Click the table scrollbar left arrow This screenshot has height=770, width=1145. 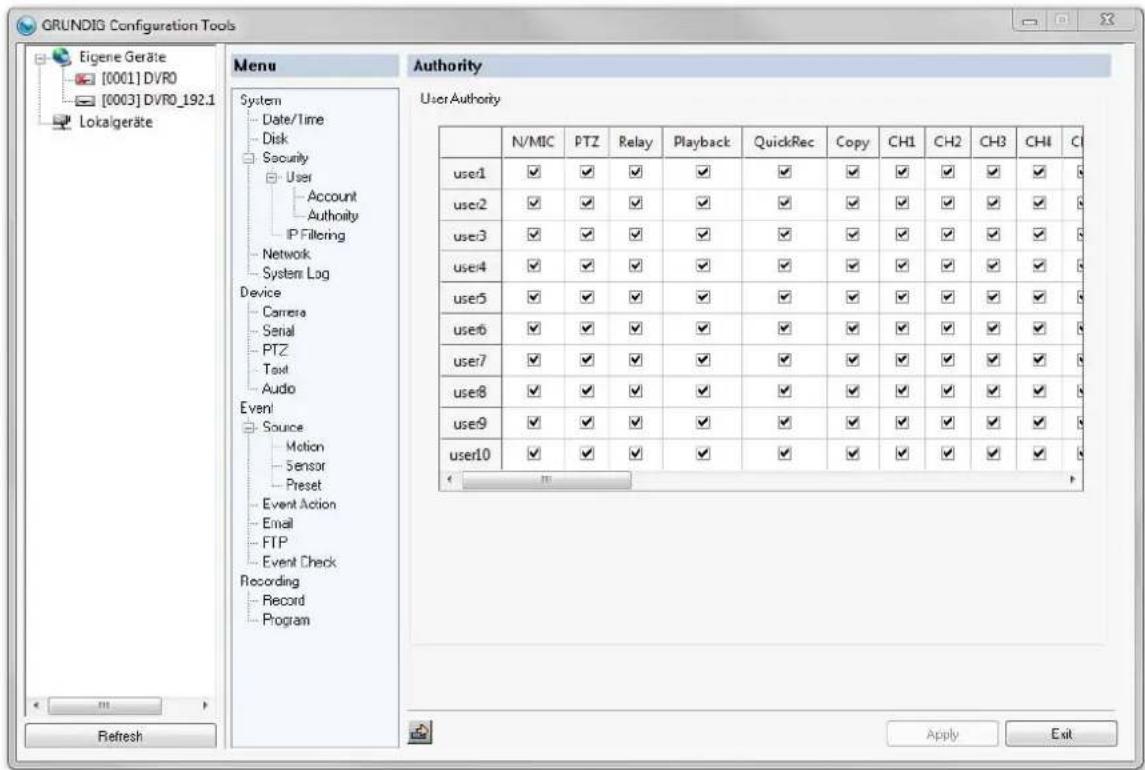pos(450,480)
